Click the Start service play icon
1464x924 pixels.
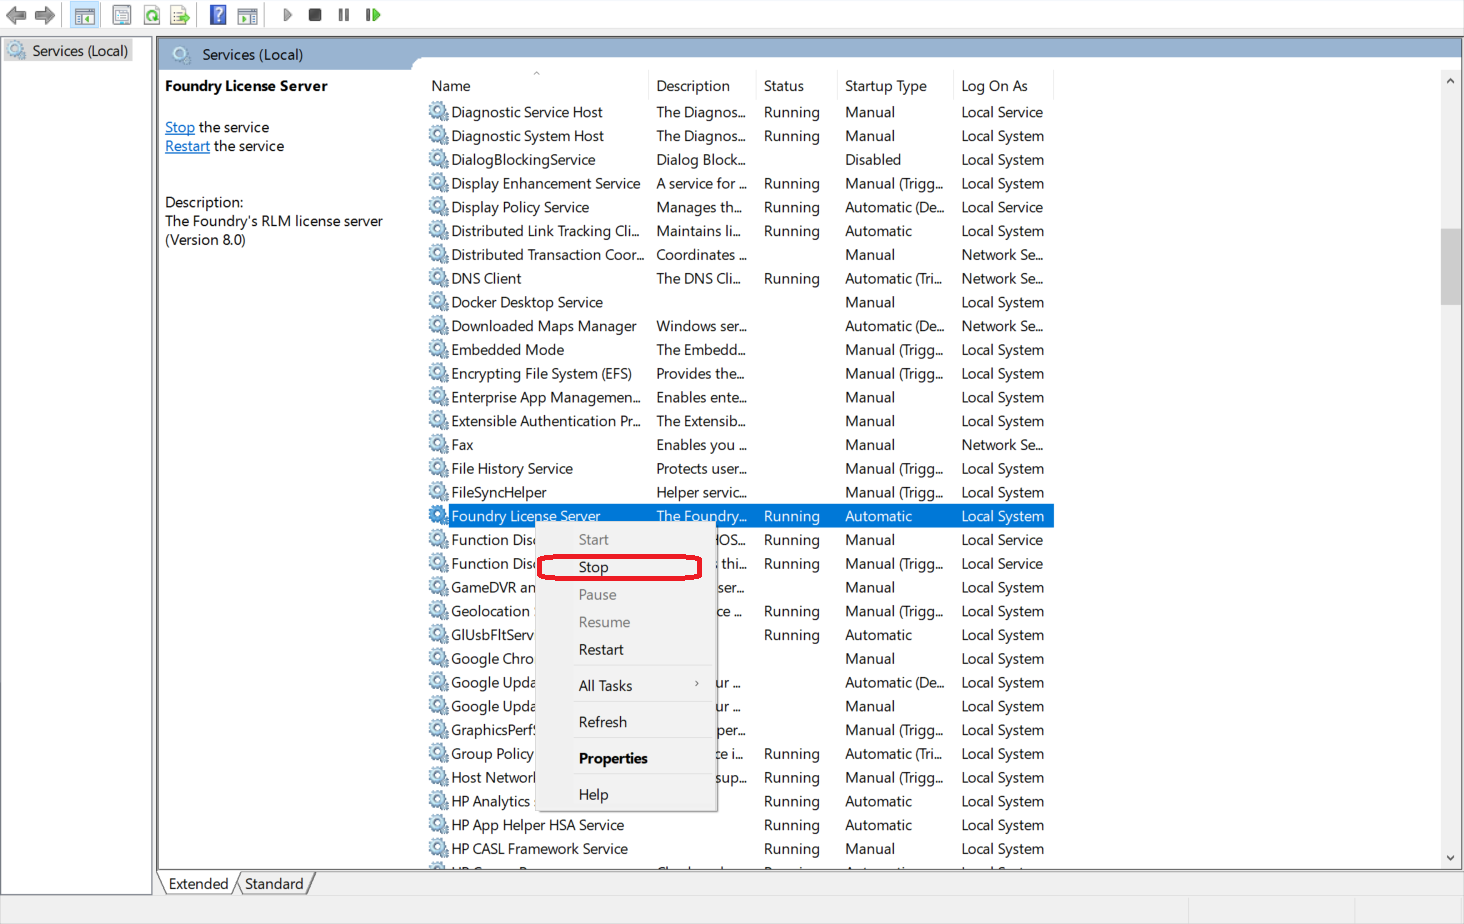coord(287,14)
